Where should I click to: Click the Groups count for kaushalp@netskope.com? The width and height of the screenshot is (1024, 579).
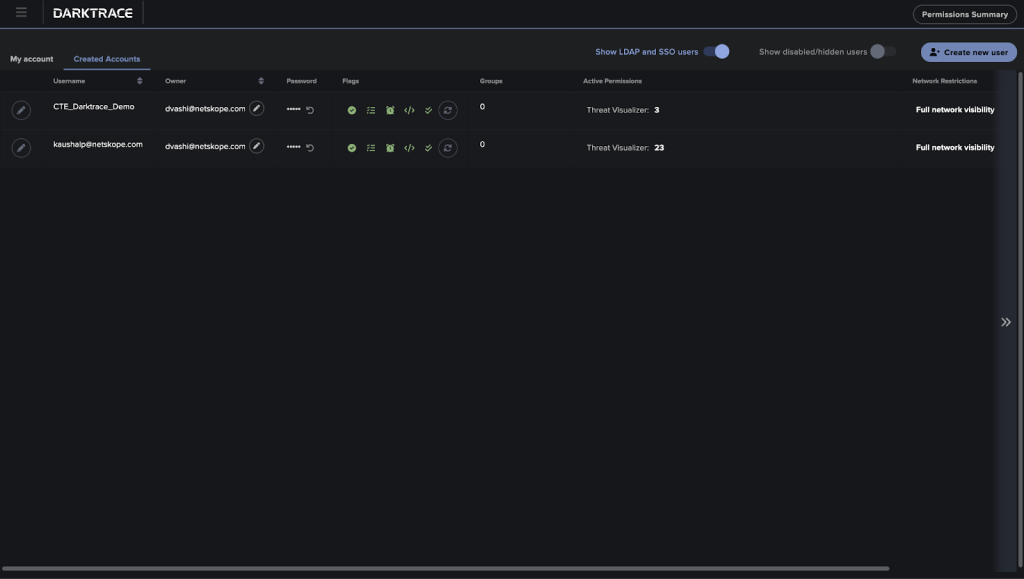[482, 144]
